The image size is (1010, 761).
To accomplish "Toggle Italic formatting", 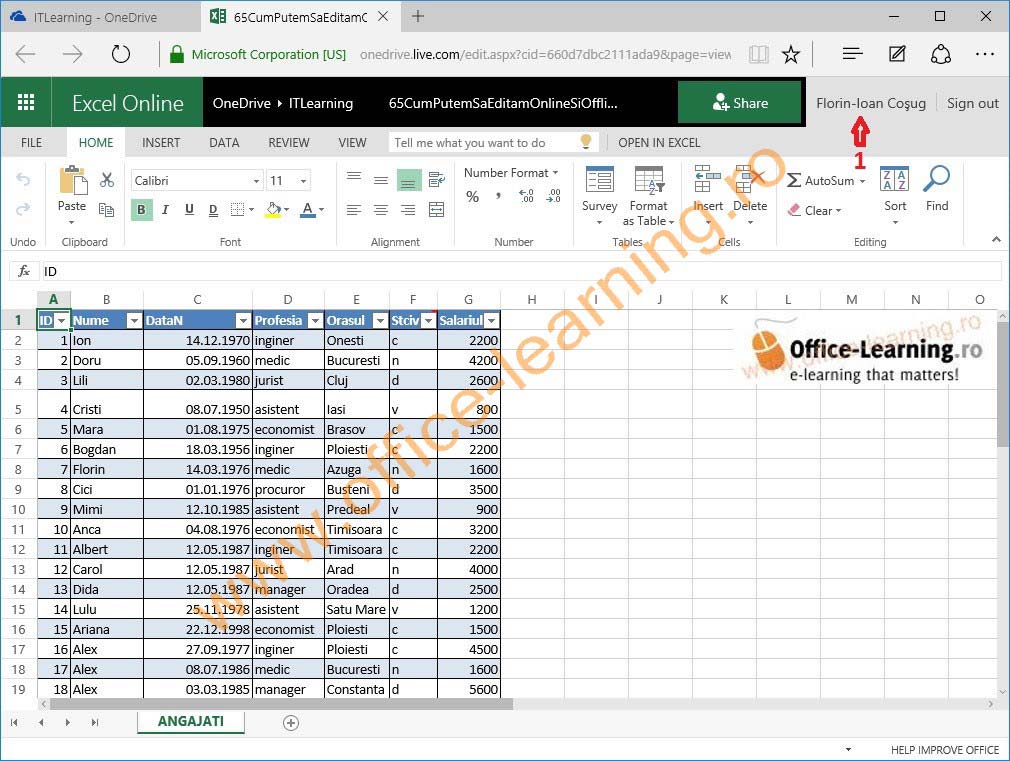I will tap(165, 209).
